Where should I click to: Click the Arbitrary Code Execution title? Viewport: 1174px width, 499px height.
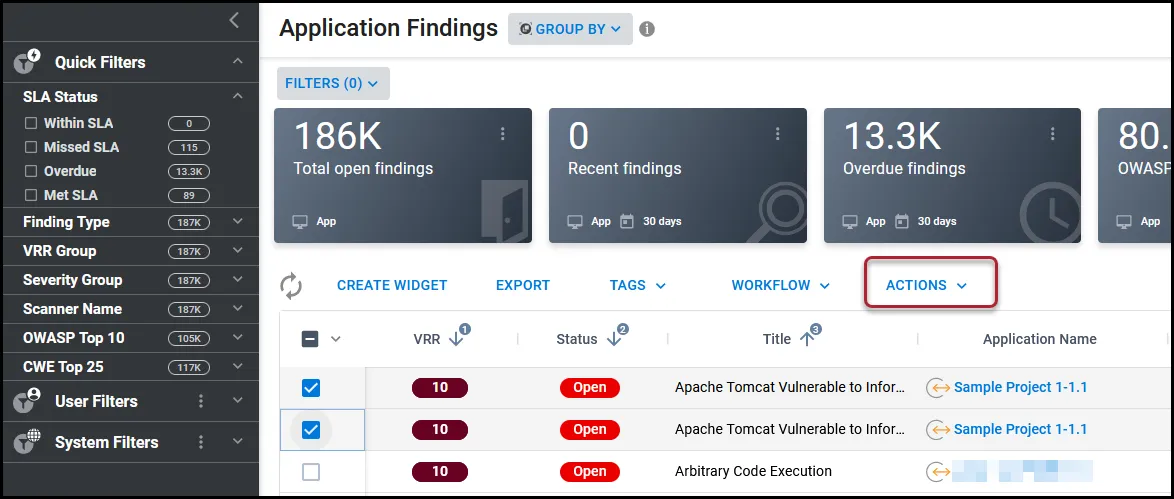[x=753, y=471]
